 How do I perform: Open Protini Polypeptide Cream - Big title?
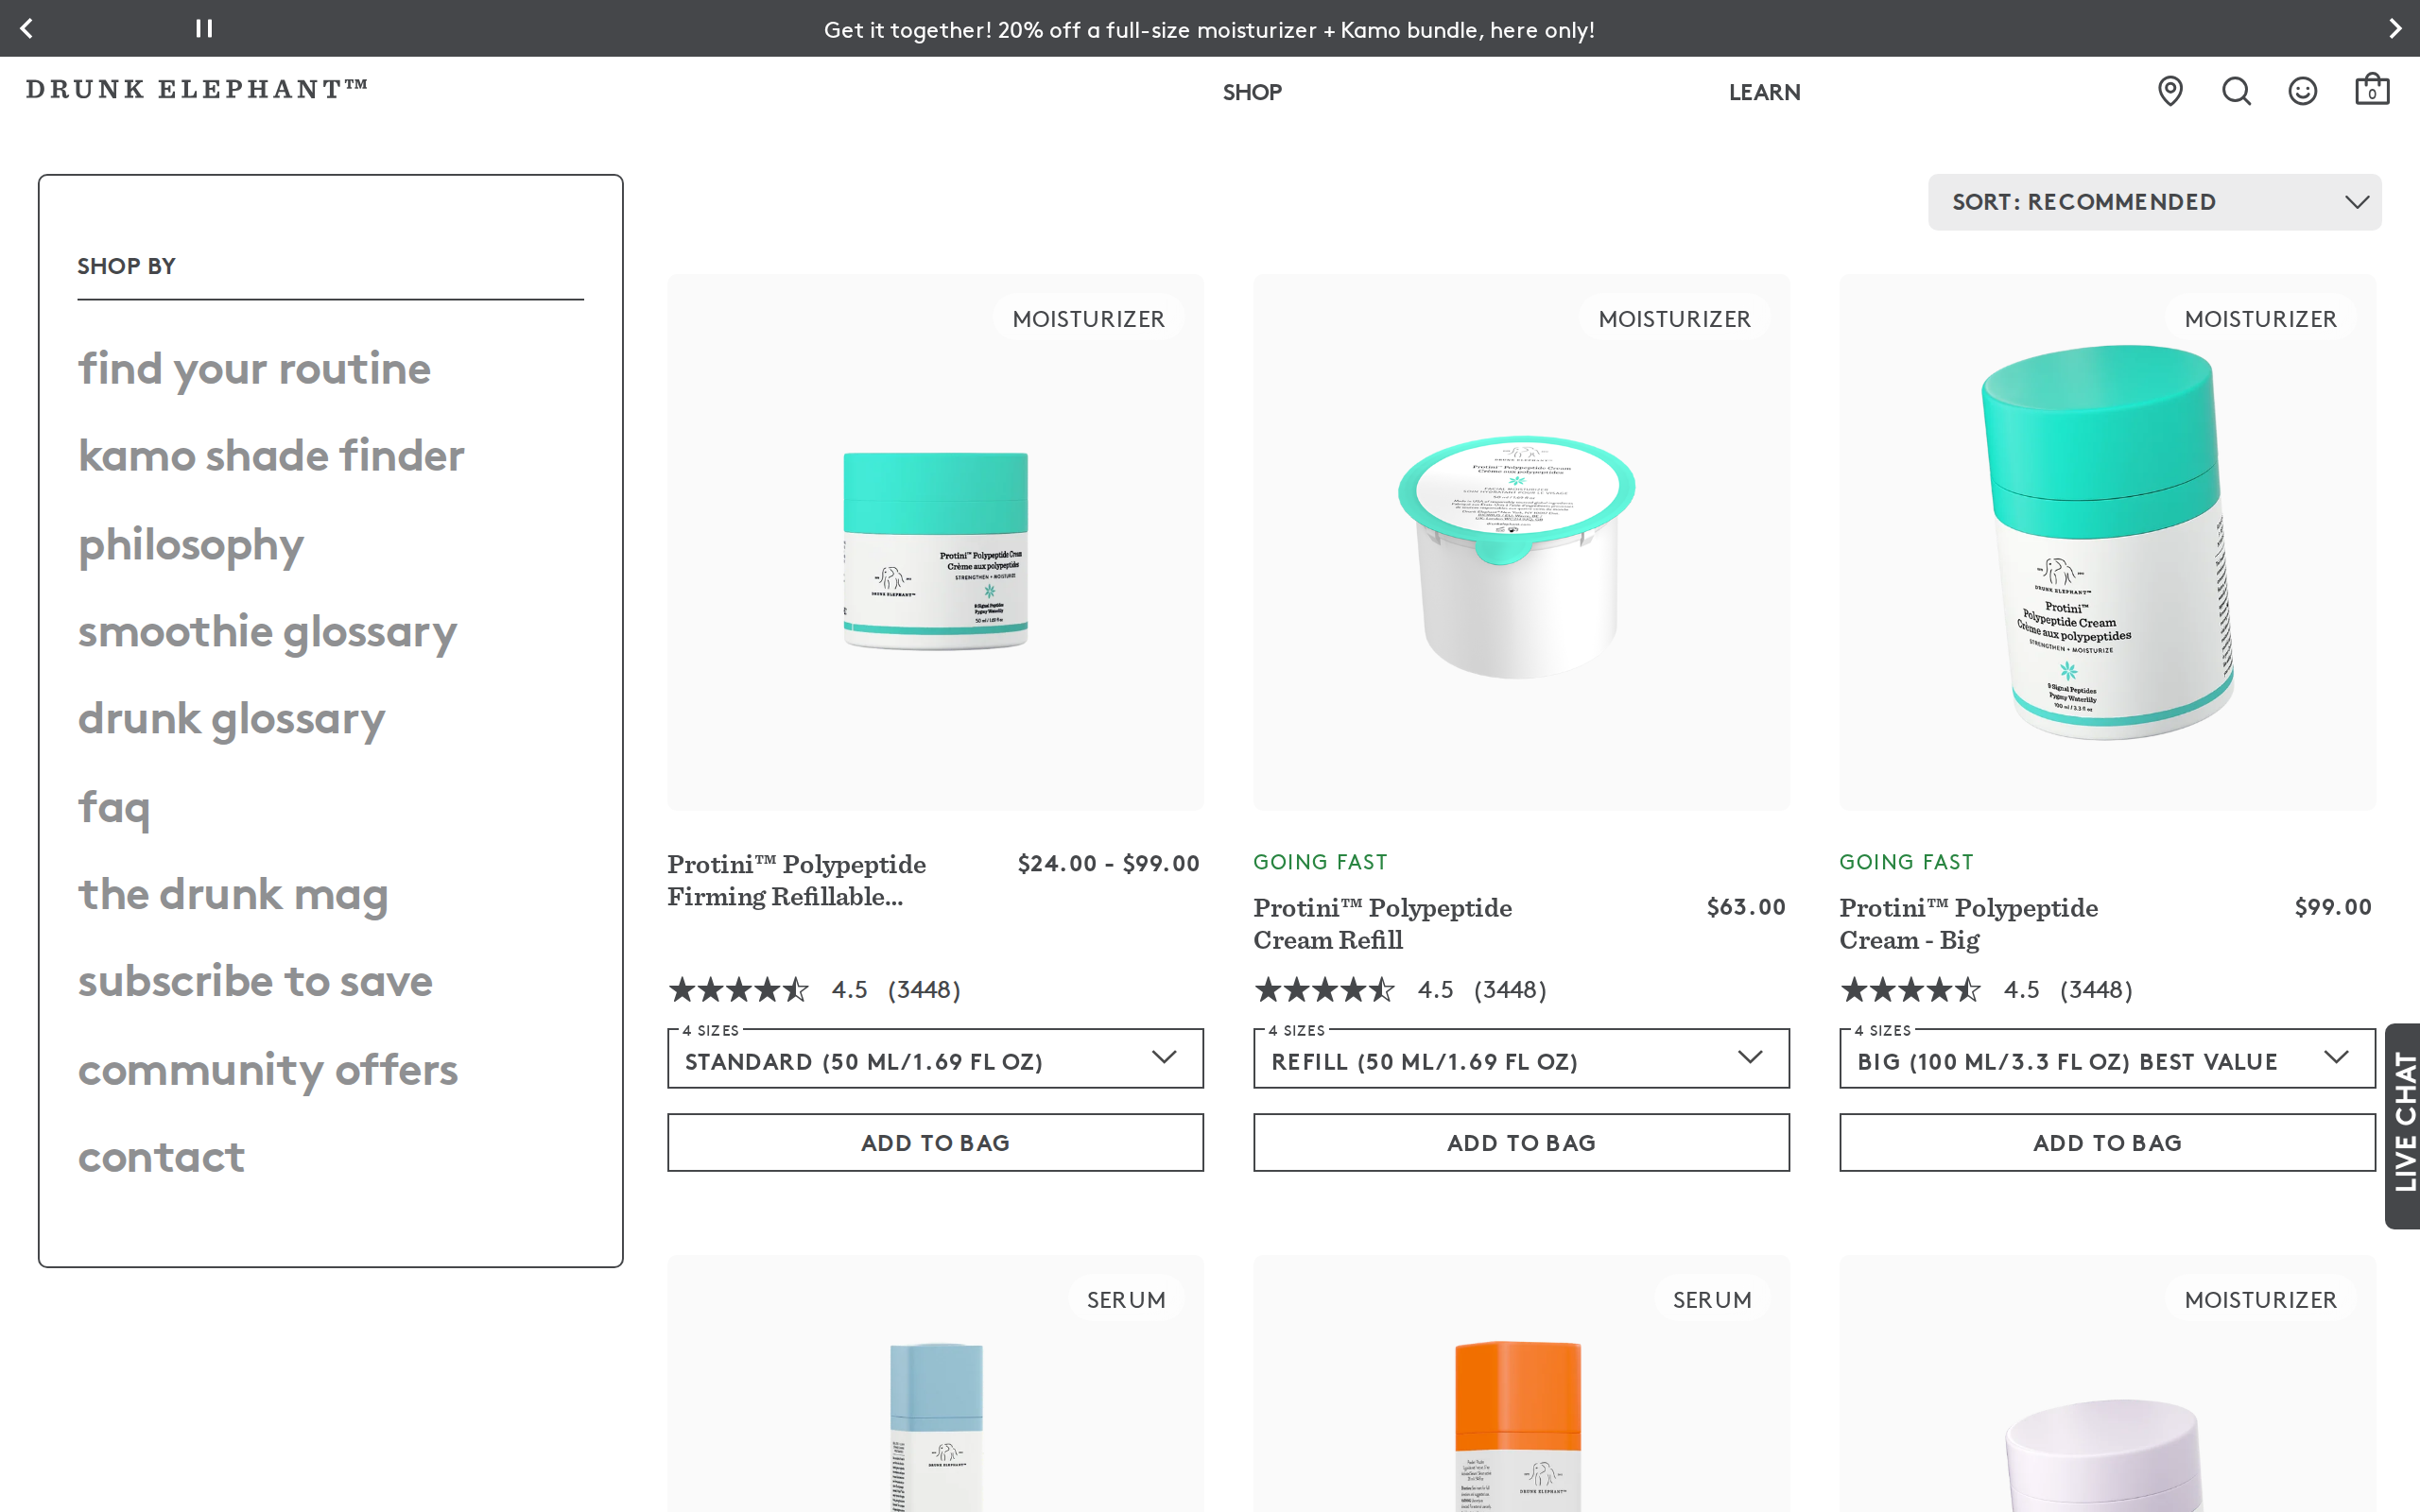click(x=1969, y=924)
